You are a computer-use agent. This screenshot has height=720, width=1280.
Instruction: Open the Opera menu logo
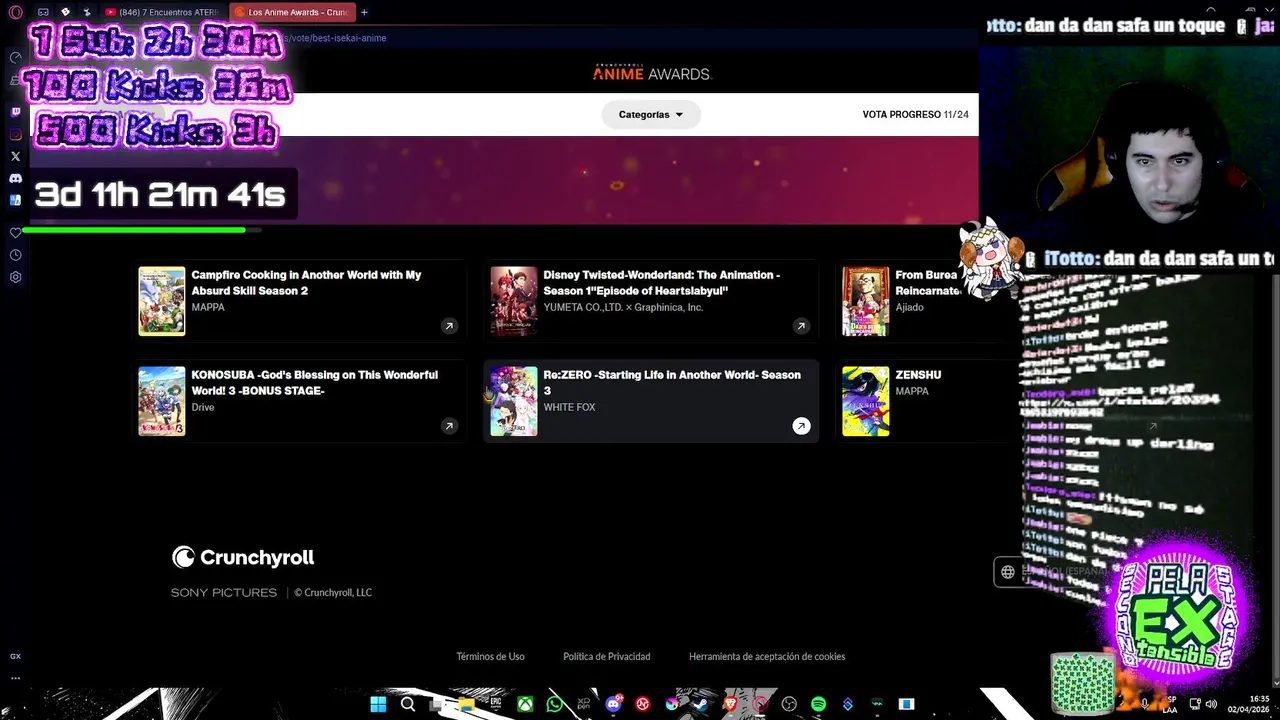tap(15, 13)
